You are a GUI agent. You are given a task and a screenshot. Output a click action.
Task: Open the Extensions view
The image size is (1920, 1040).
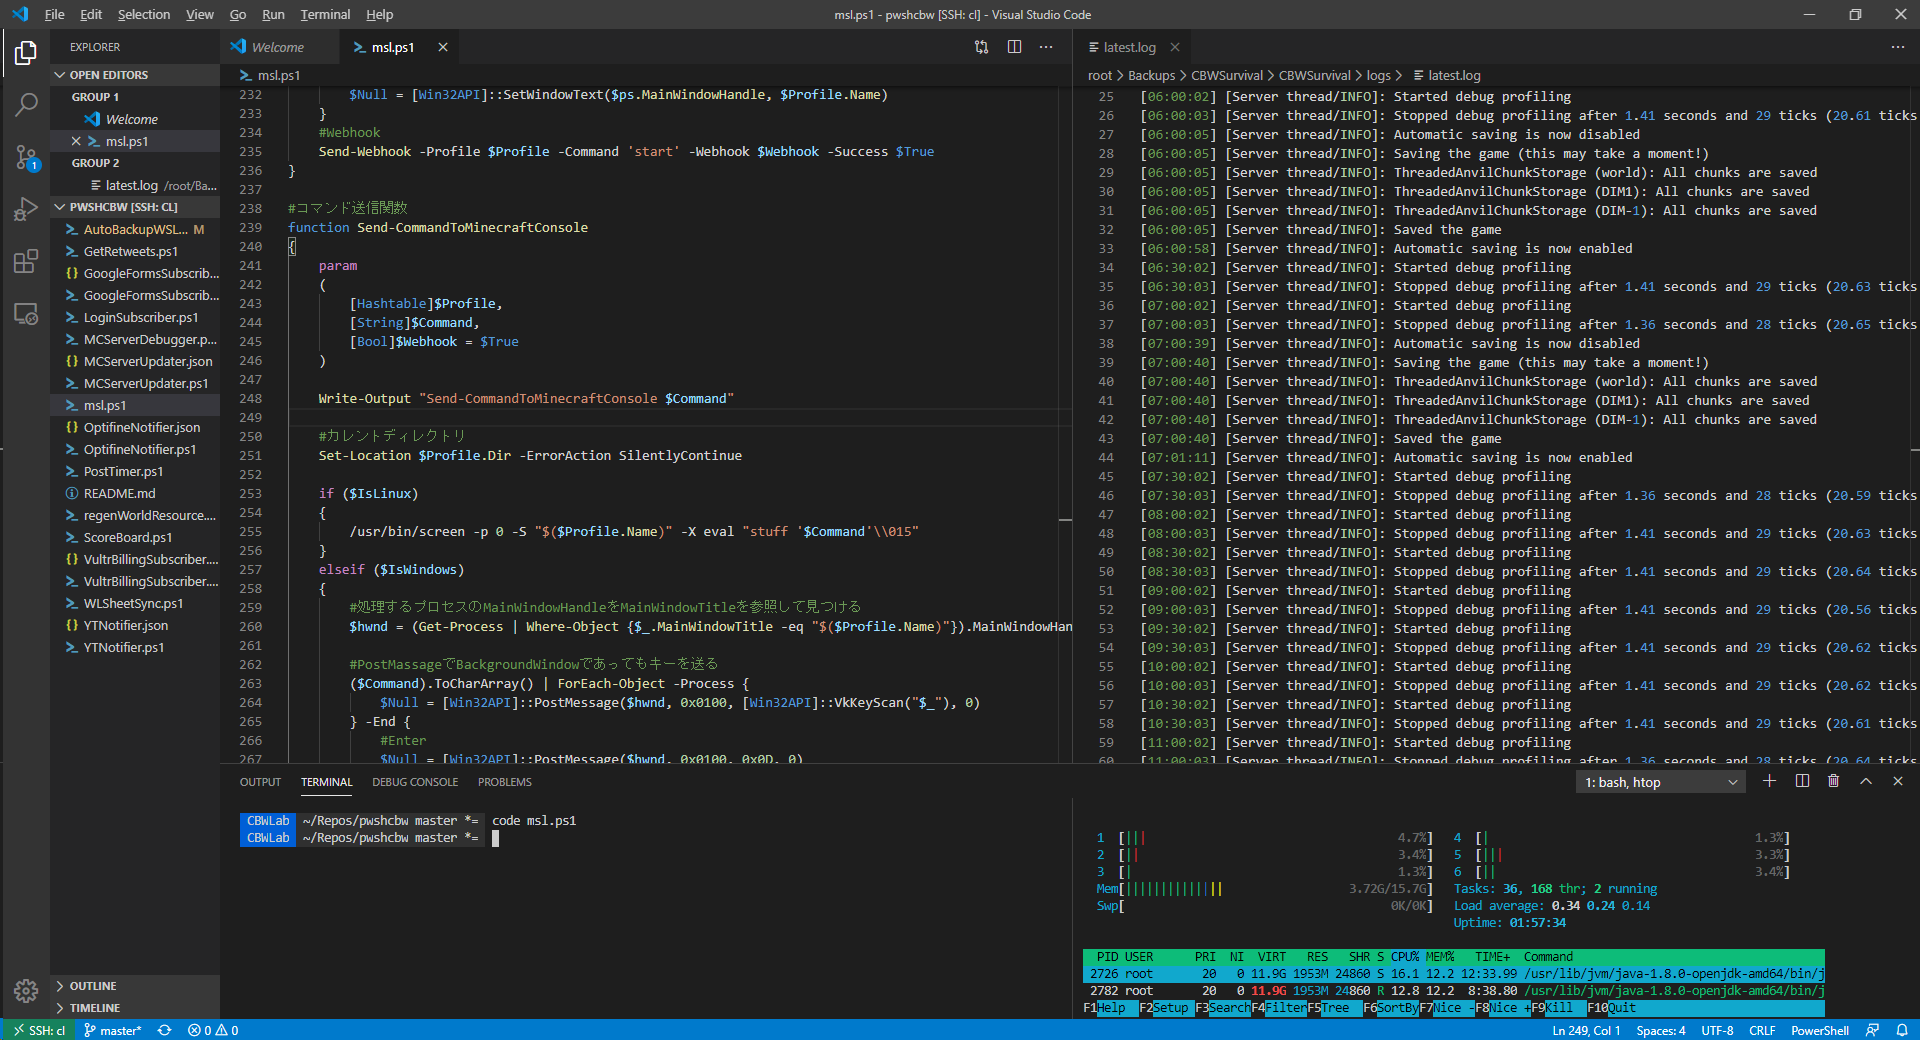(26, 262)
